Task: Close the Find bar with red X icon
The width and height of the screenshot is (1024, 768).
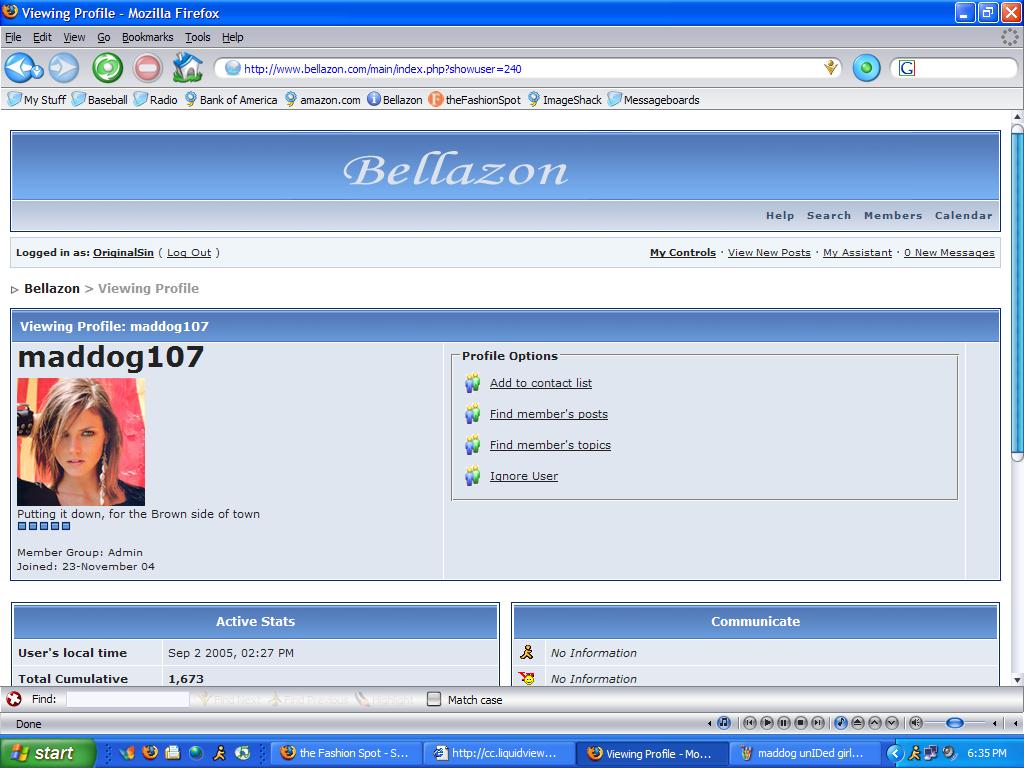Action: tap(14, 700)
